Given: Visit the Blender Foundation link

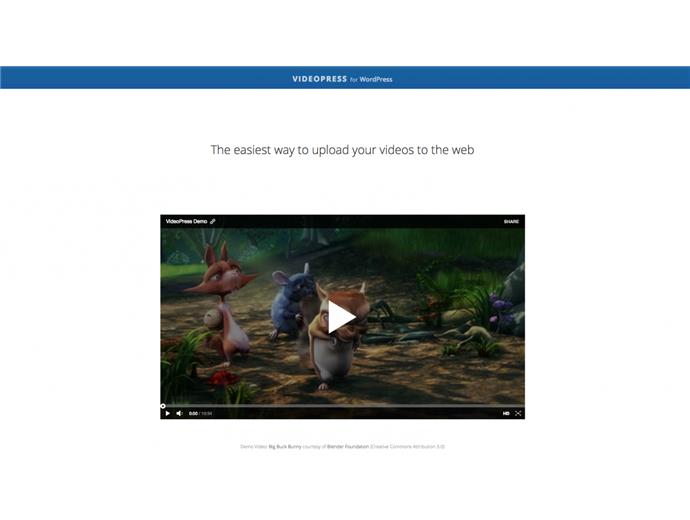Looking at the screenshot, I should coord(348,447).
